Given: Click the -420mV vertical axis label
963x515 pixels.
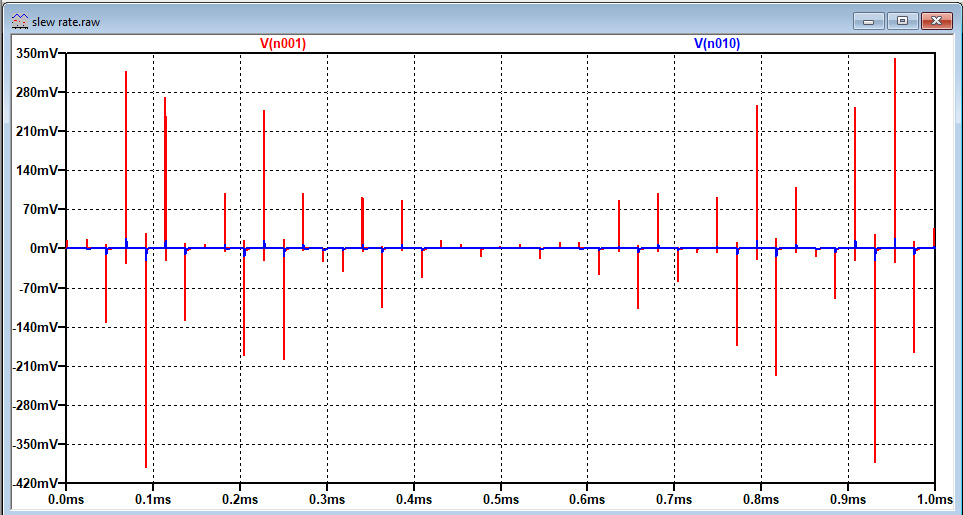Looking at the screenshot, I should (35, 484).
